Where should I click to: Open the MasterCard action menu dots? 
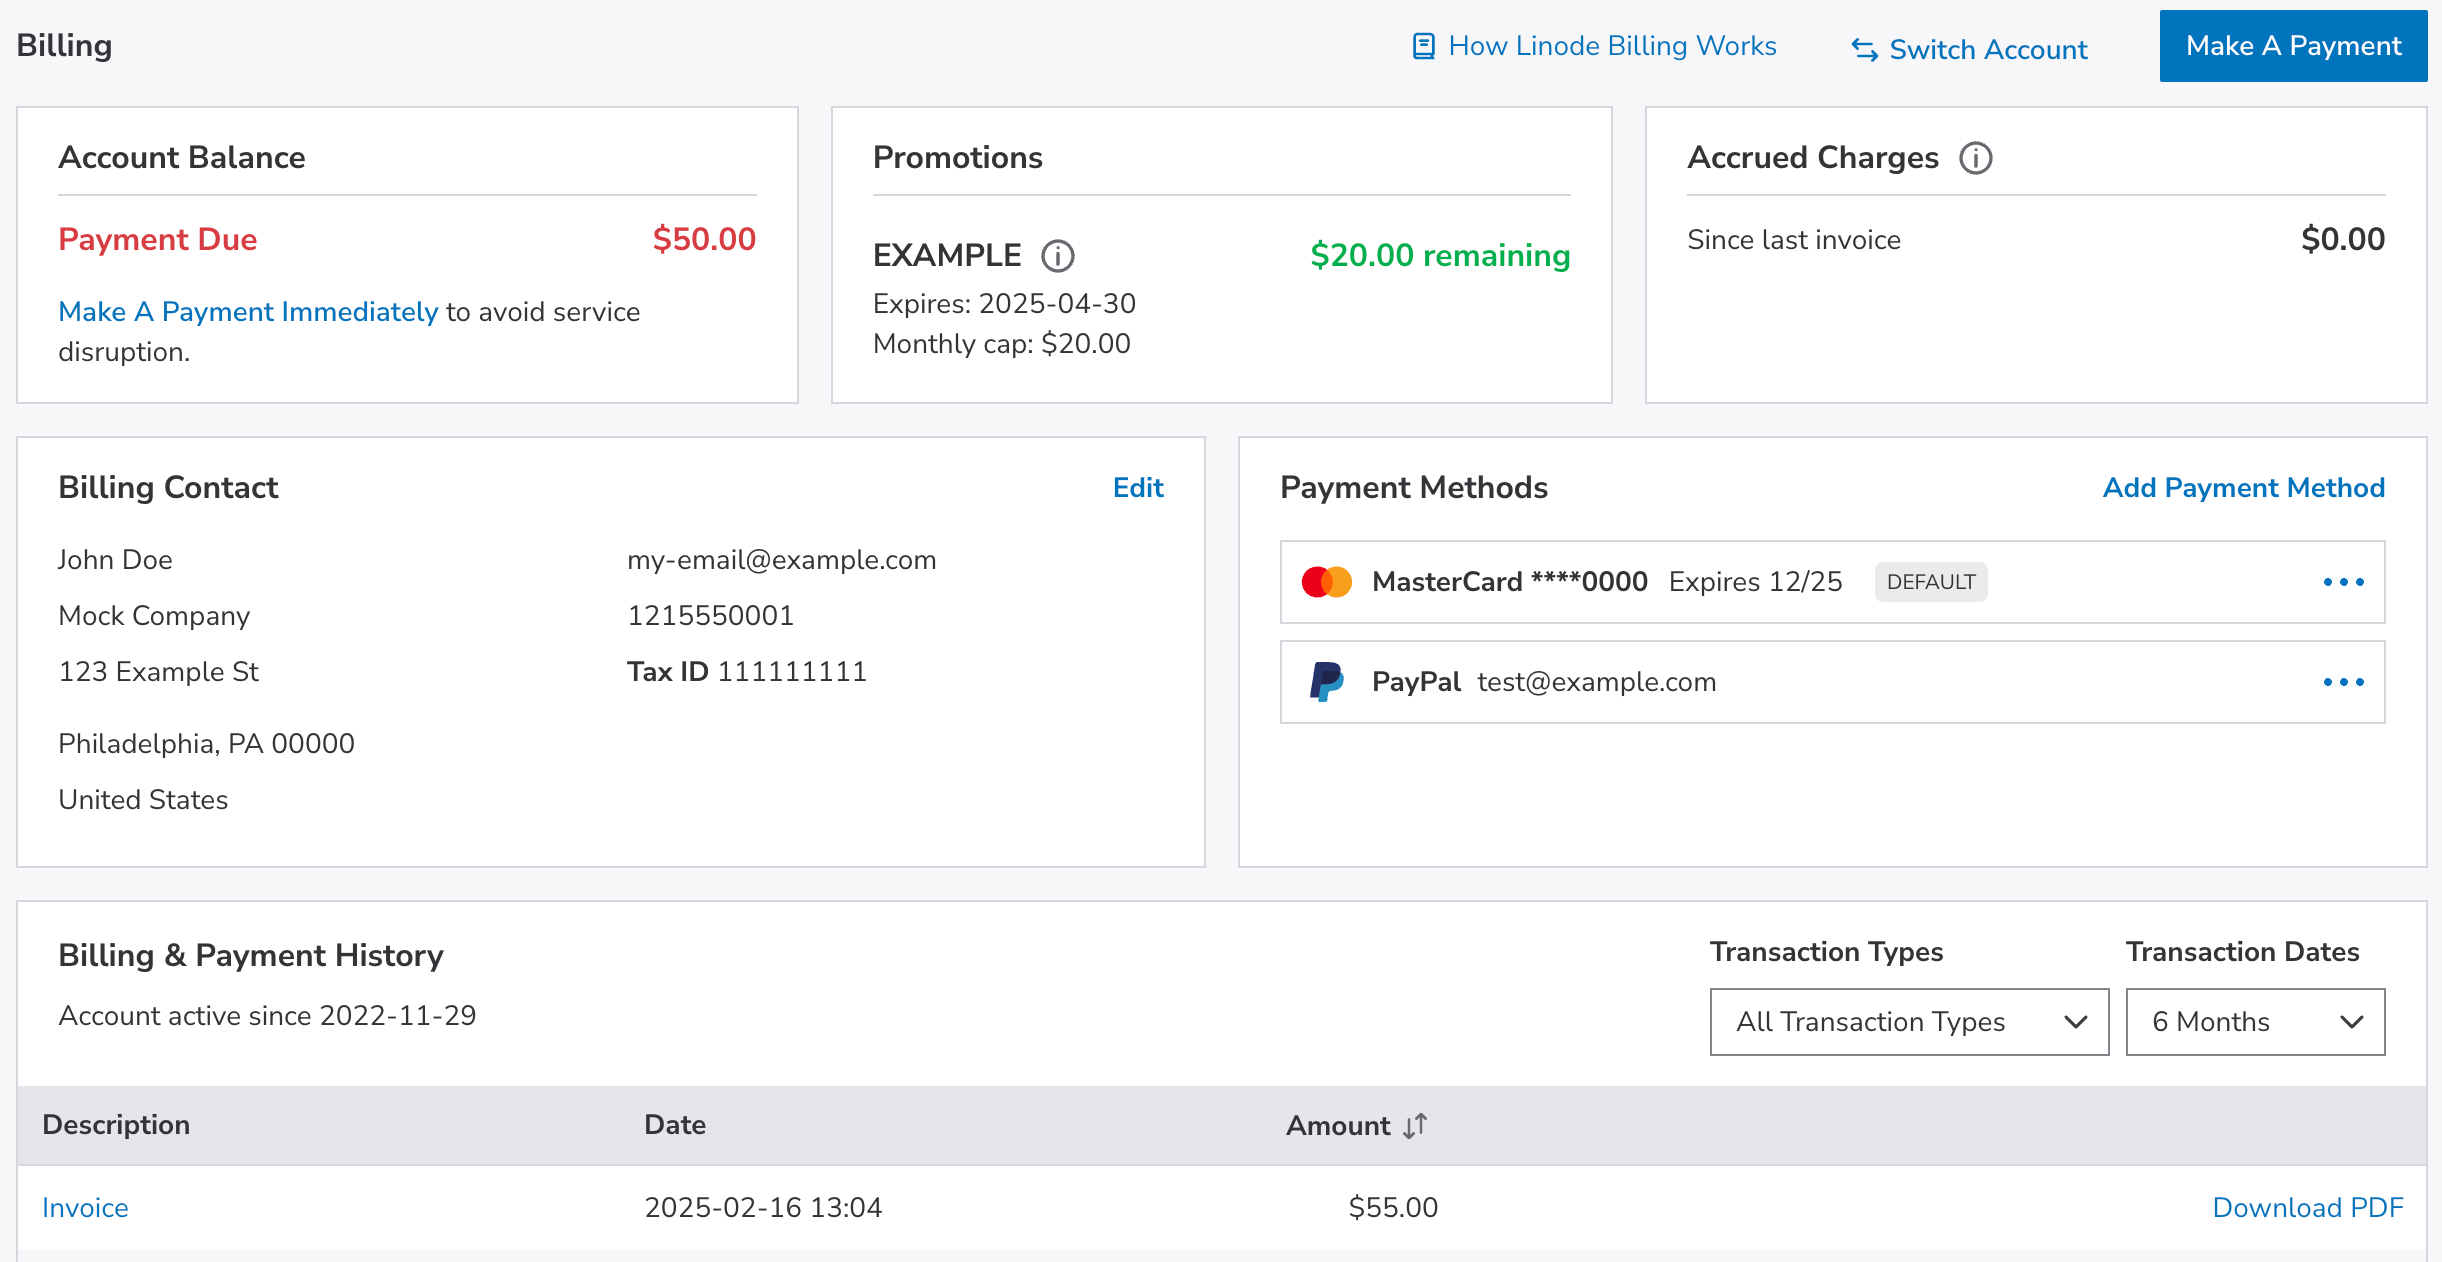2343,582
